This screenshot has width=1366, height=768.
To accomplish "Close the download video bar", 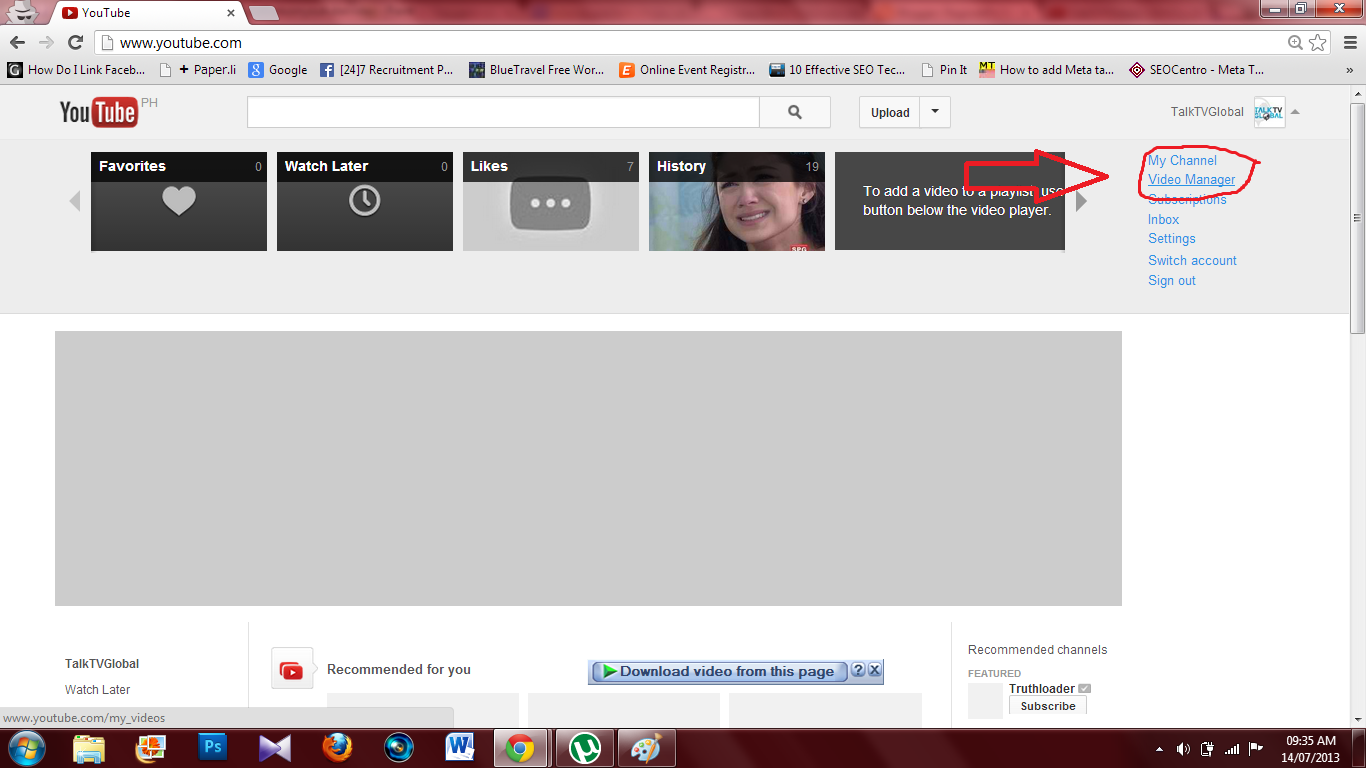I will click(x=875, y=671).
